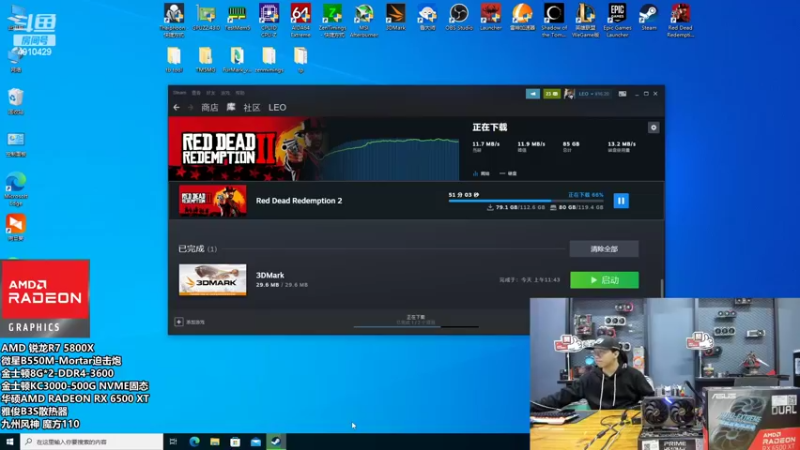Screen dimensions: 800x450
Task: Open the AIDA64 Extreme desktop shortcut
Action: pos(301,20)
